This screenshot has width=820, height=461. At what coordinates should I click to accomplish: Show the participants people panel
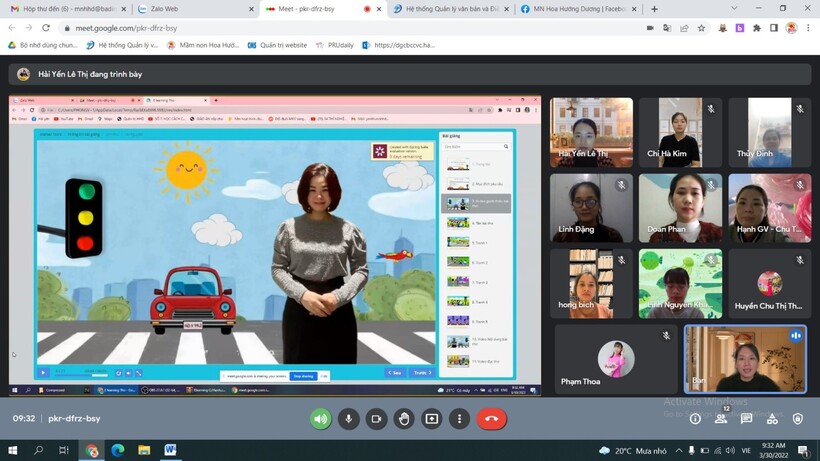[721, 419]
